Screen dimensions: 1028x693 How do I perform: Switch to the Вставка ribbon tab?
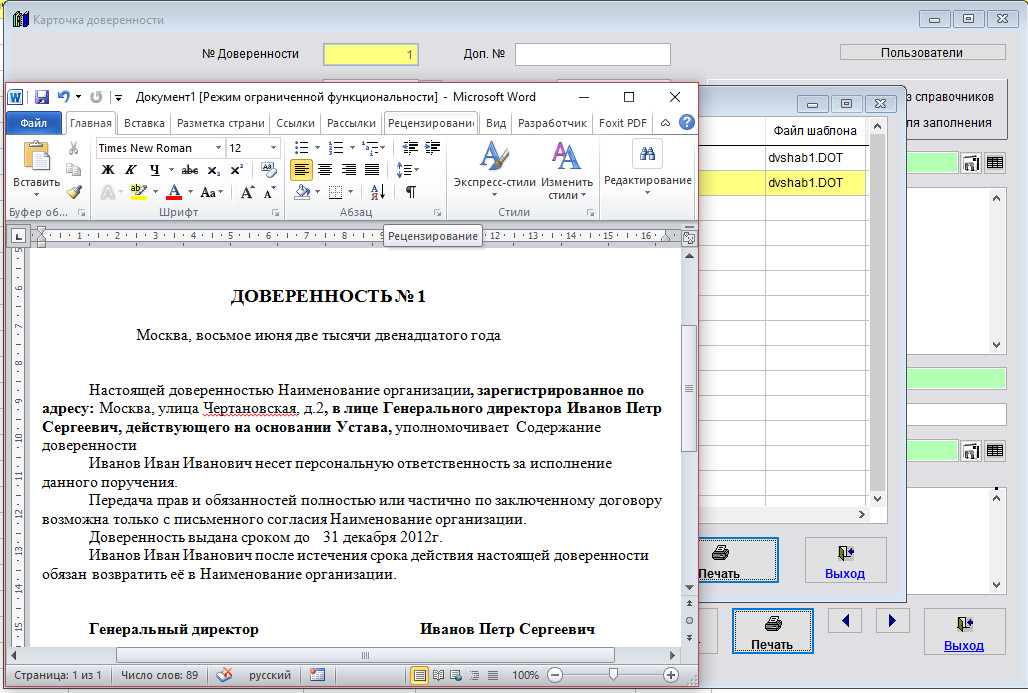pyautogui.click(x=144, y=123)
